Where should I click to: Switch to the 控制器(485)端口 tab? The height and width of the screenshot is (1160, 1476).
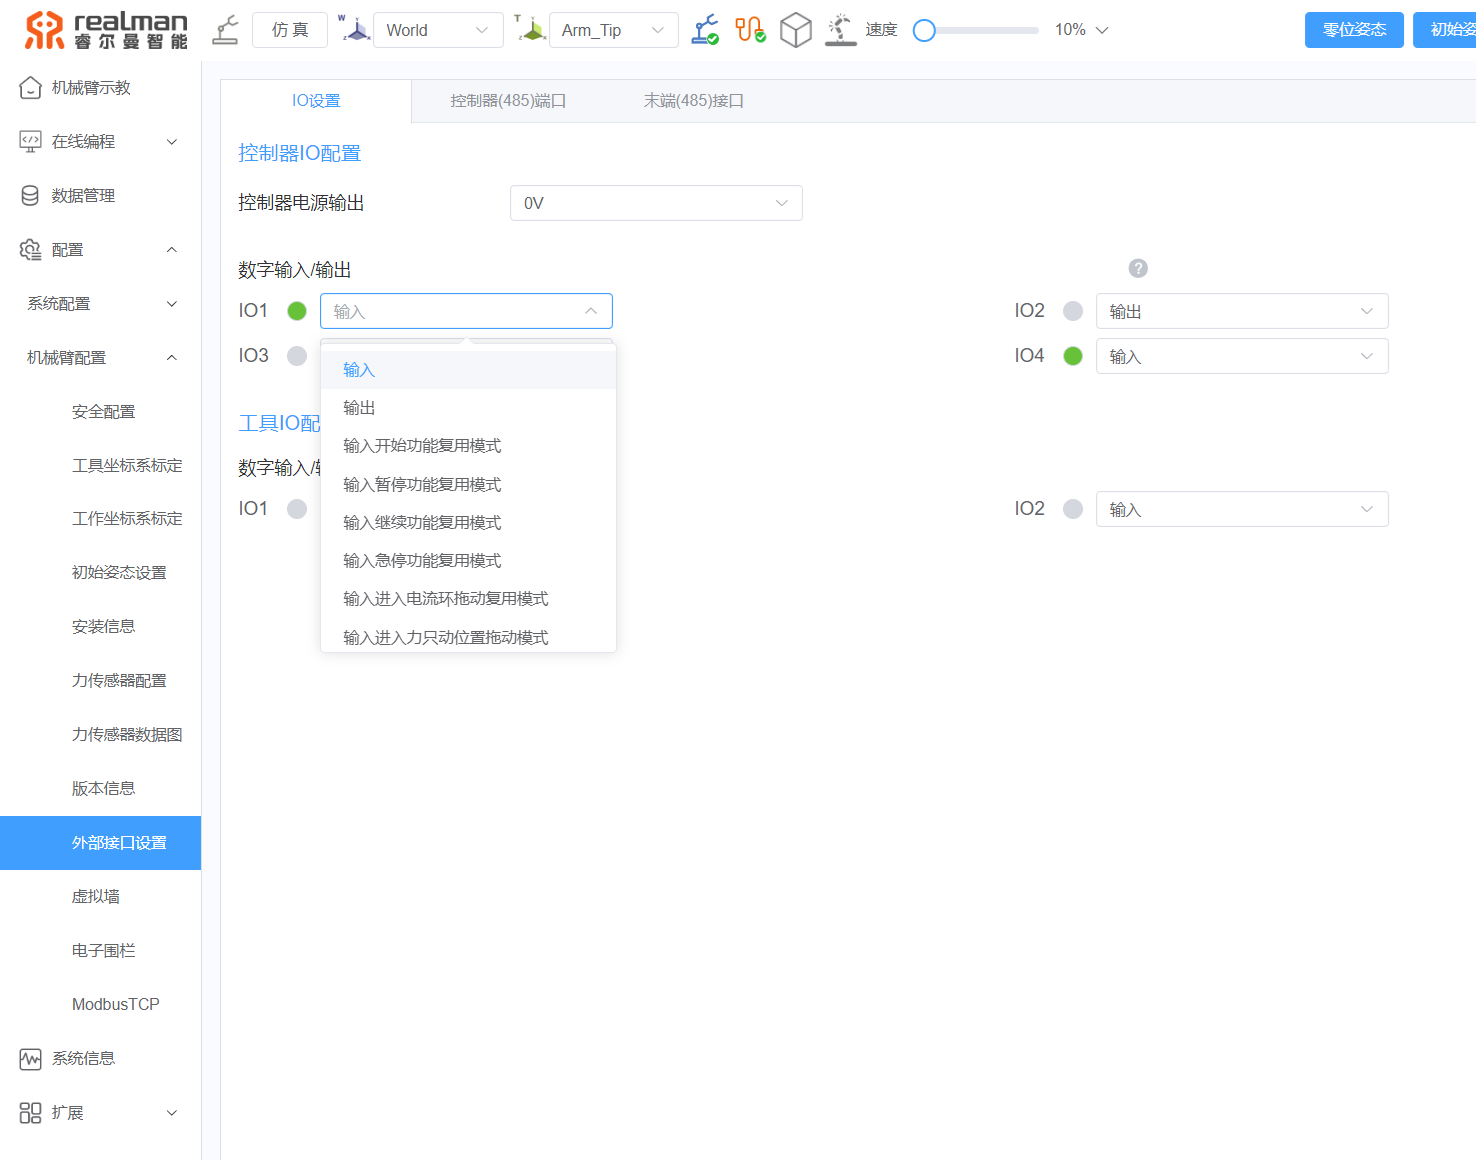pyautogui.click(x=508, y=101)
